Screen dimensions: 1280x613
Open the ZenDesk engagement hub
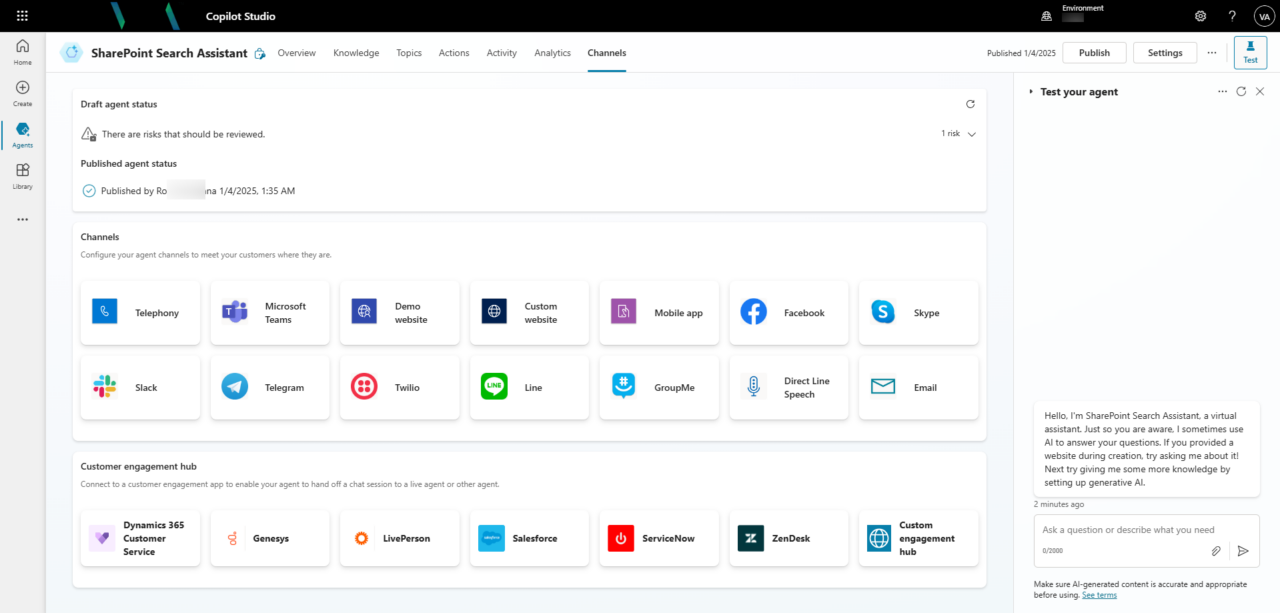[789, 538]
